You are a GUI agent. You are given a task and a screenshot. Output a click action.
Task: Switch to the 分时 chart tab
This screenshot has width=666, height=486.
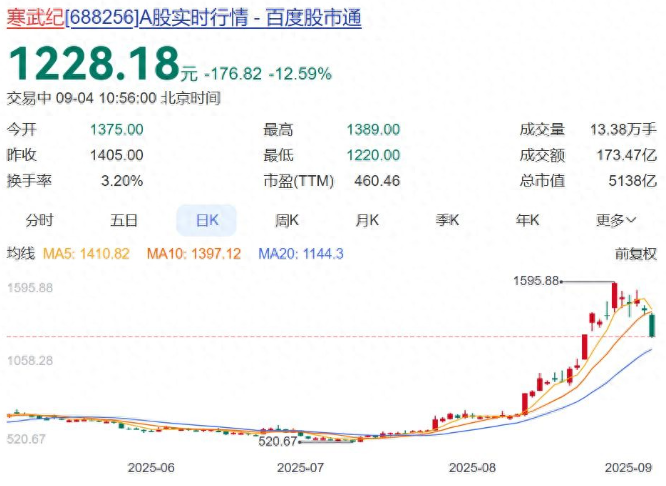(40, 220)
